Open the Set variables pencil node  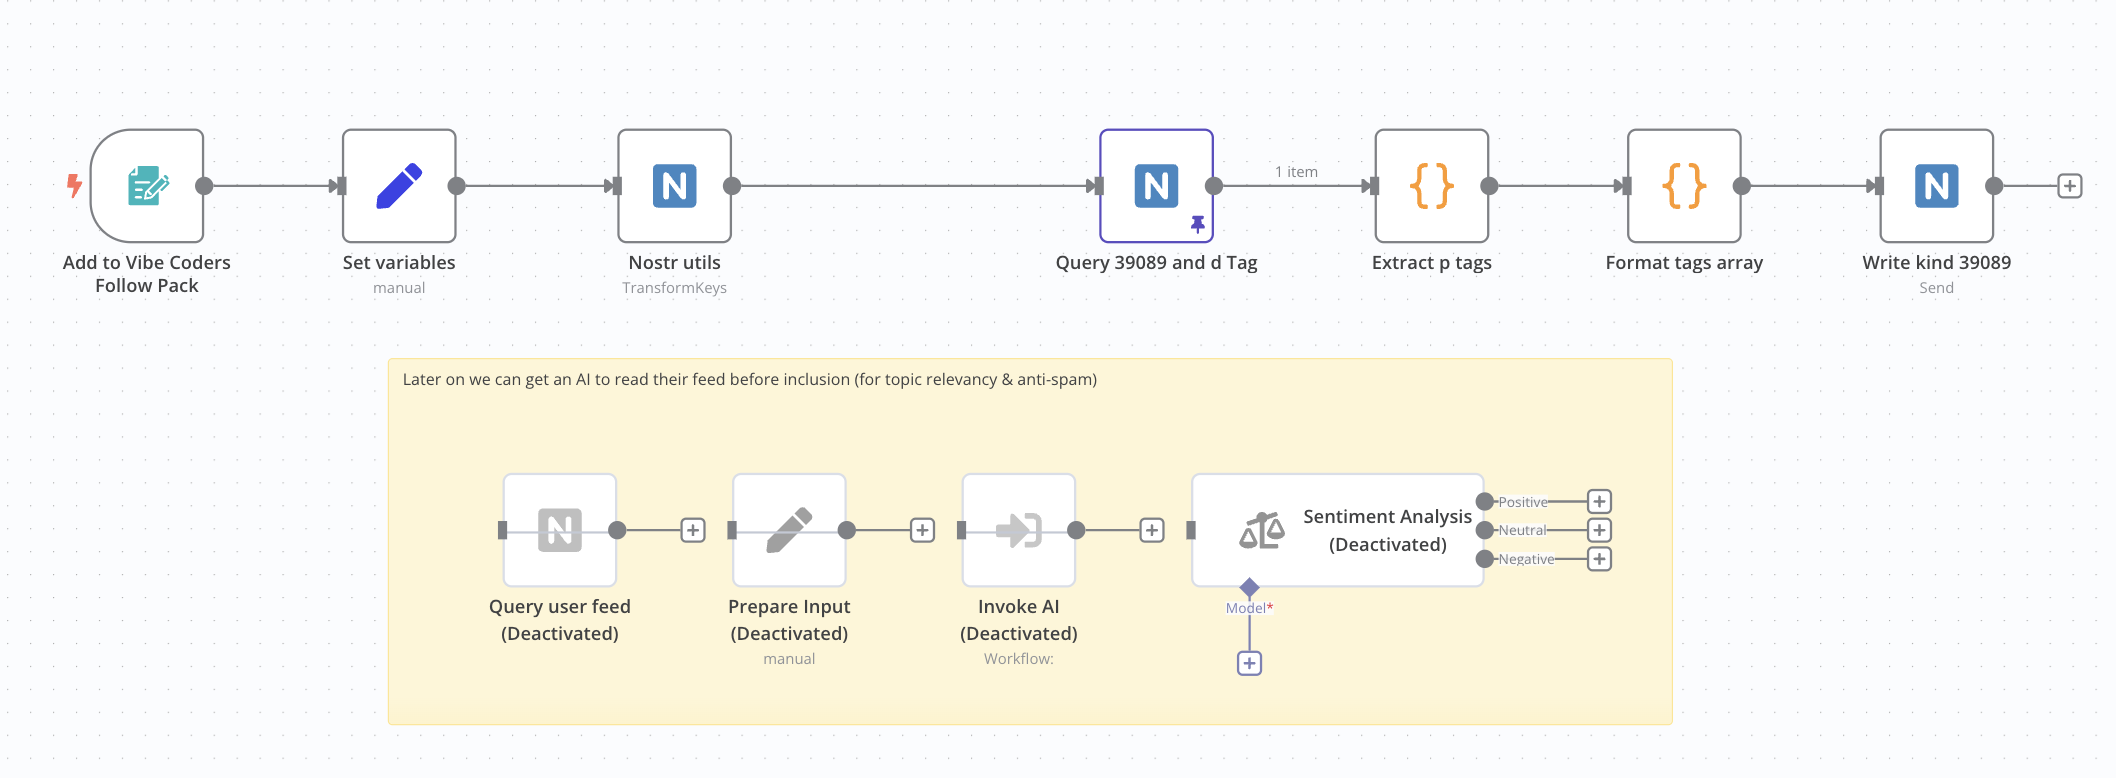(x=399, y=186)
